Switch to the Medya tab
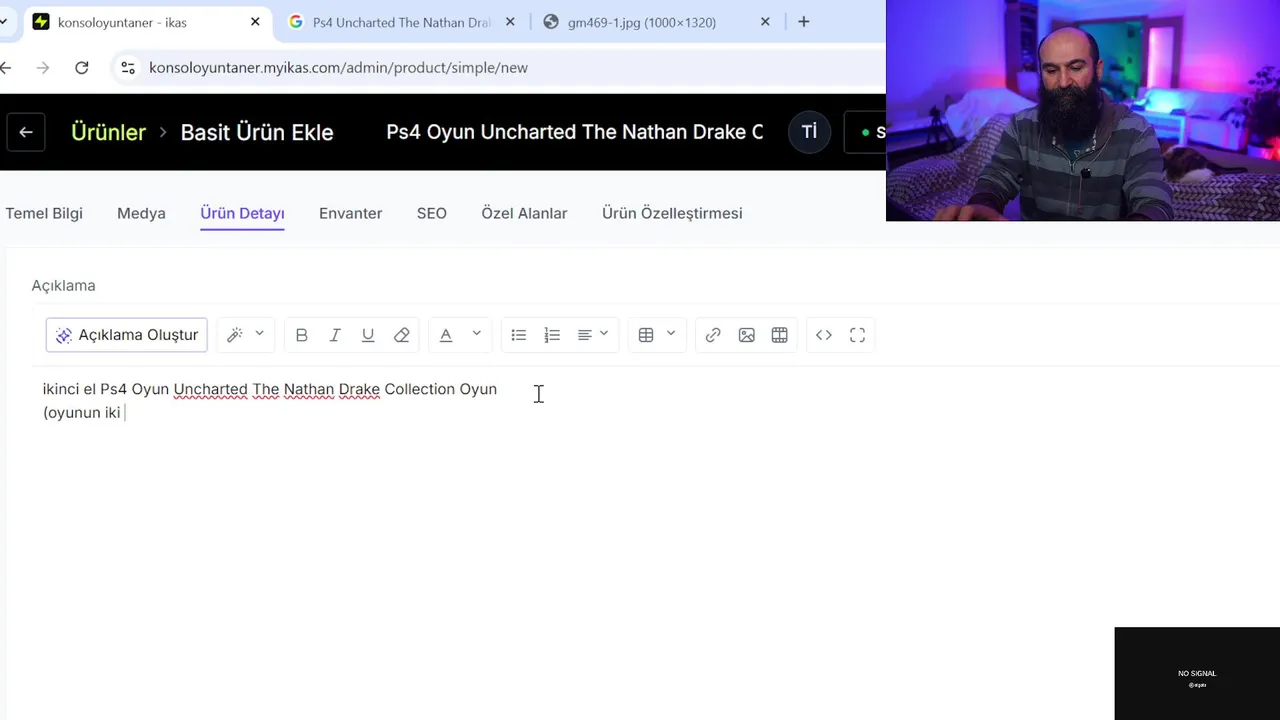Screen dimensions: 1280x720 pos(141,213)
